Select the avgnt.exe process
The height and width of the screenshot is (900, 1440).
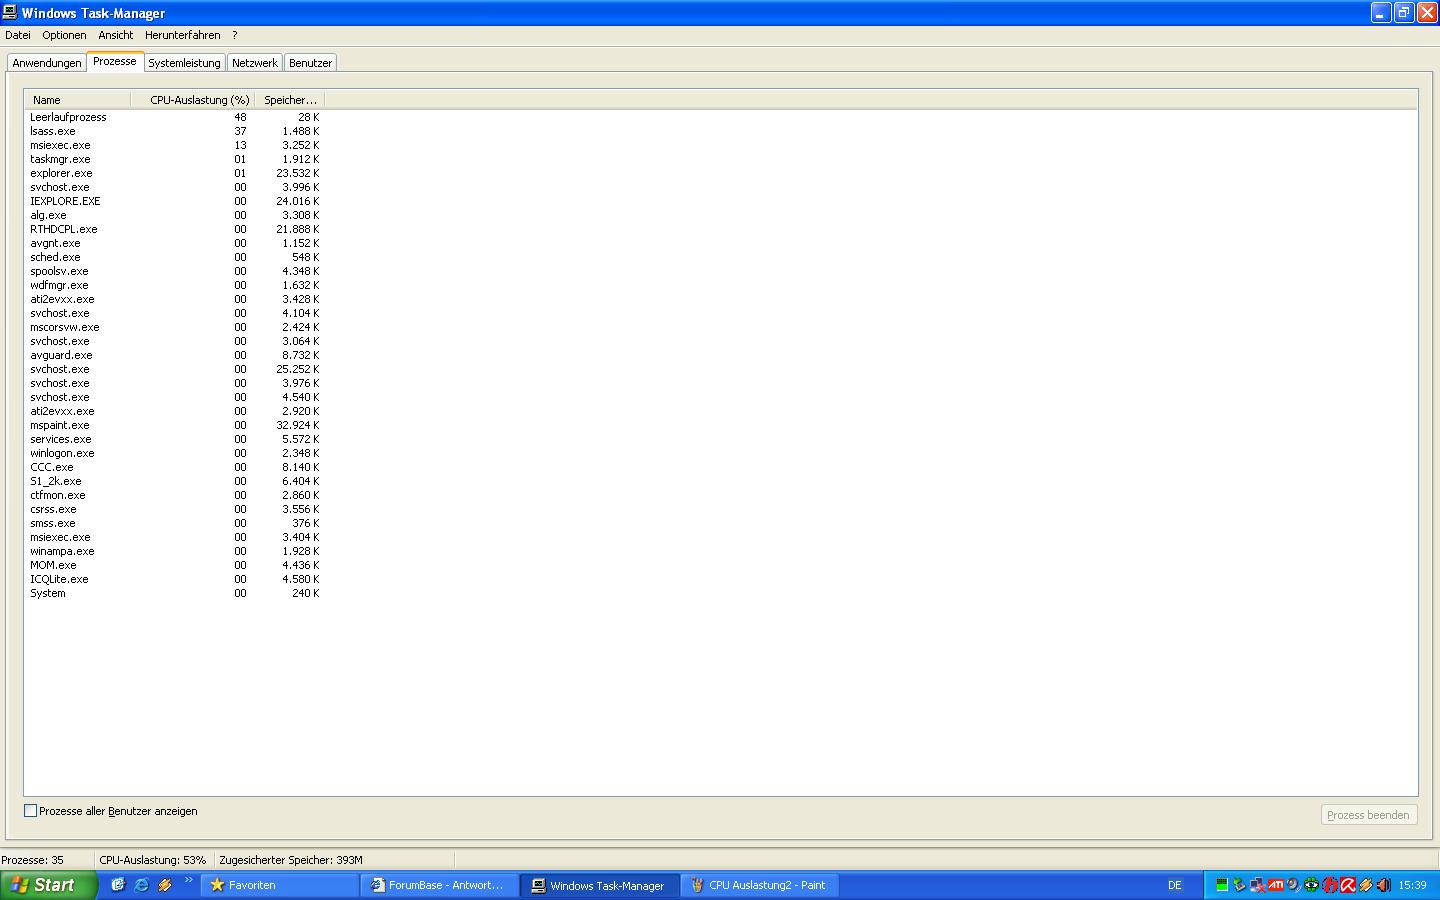[175, 243]
